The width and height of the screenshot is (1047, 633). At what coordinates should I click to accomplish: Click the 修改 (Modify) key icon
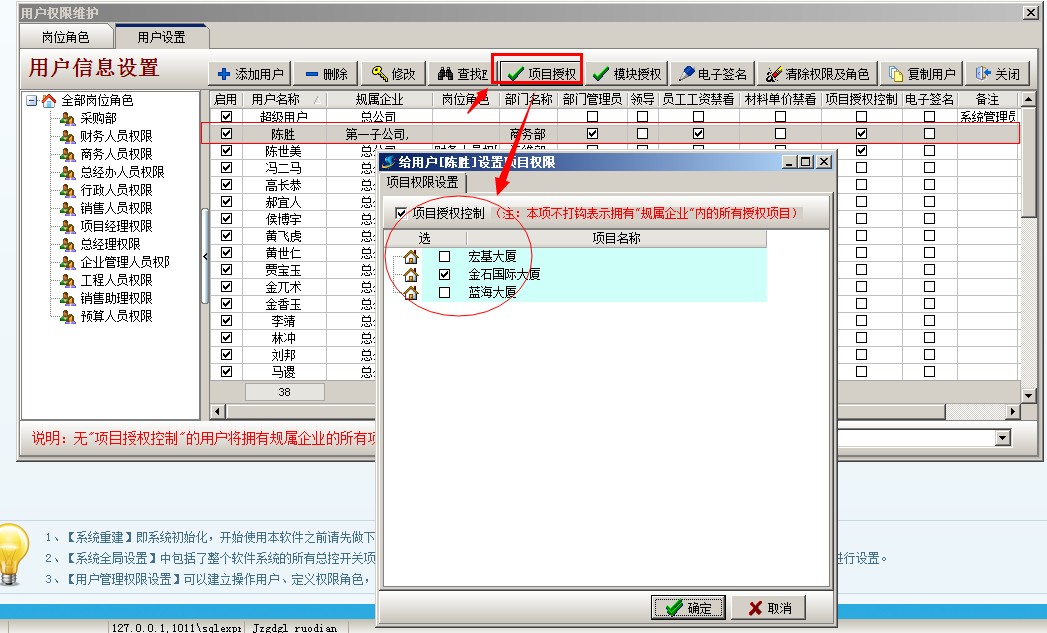(380, 74)
